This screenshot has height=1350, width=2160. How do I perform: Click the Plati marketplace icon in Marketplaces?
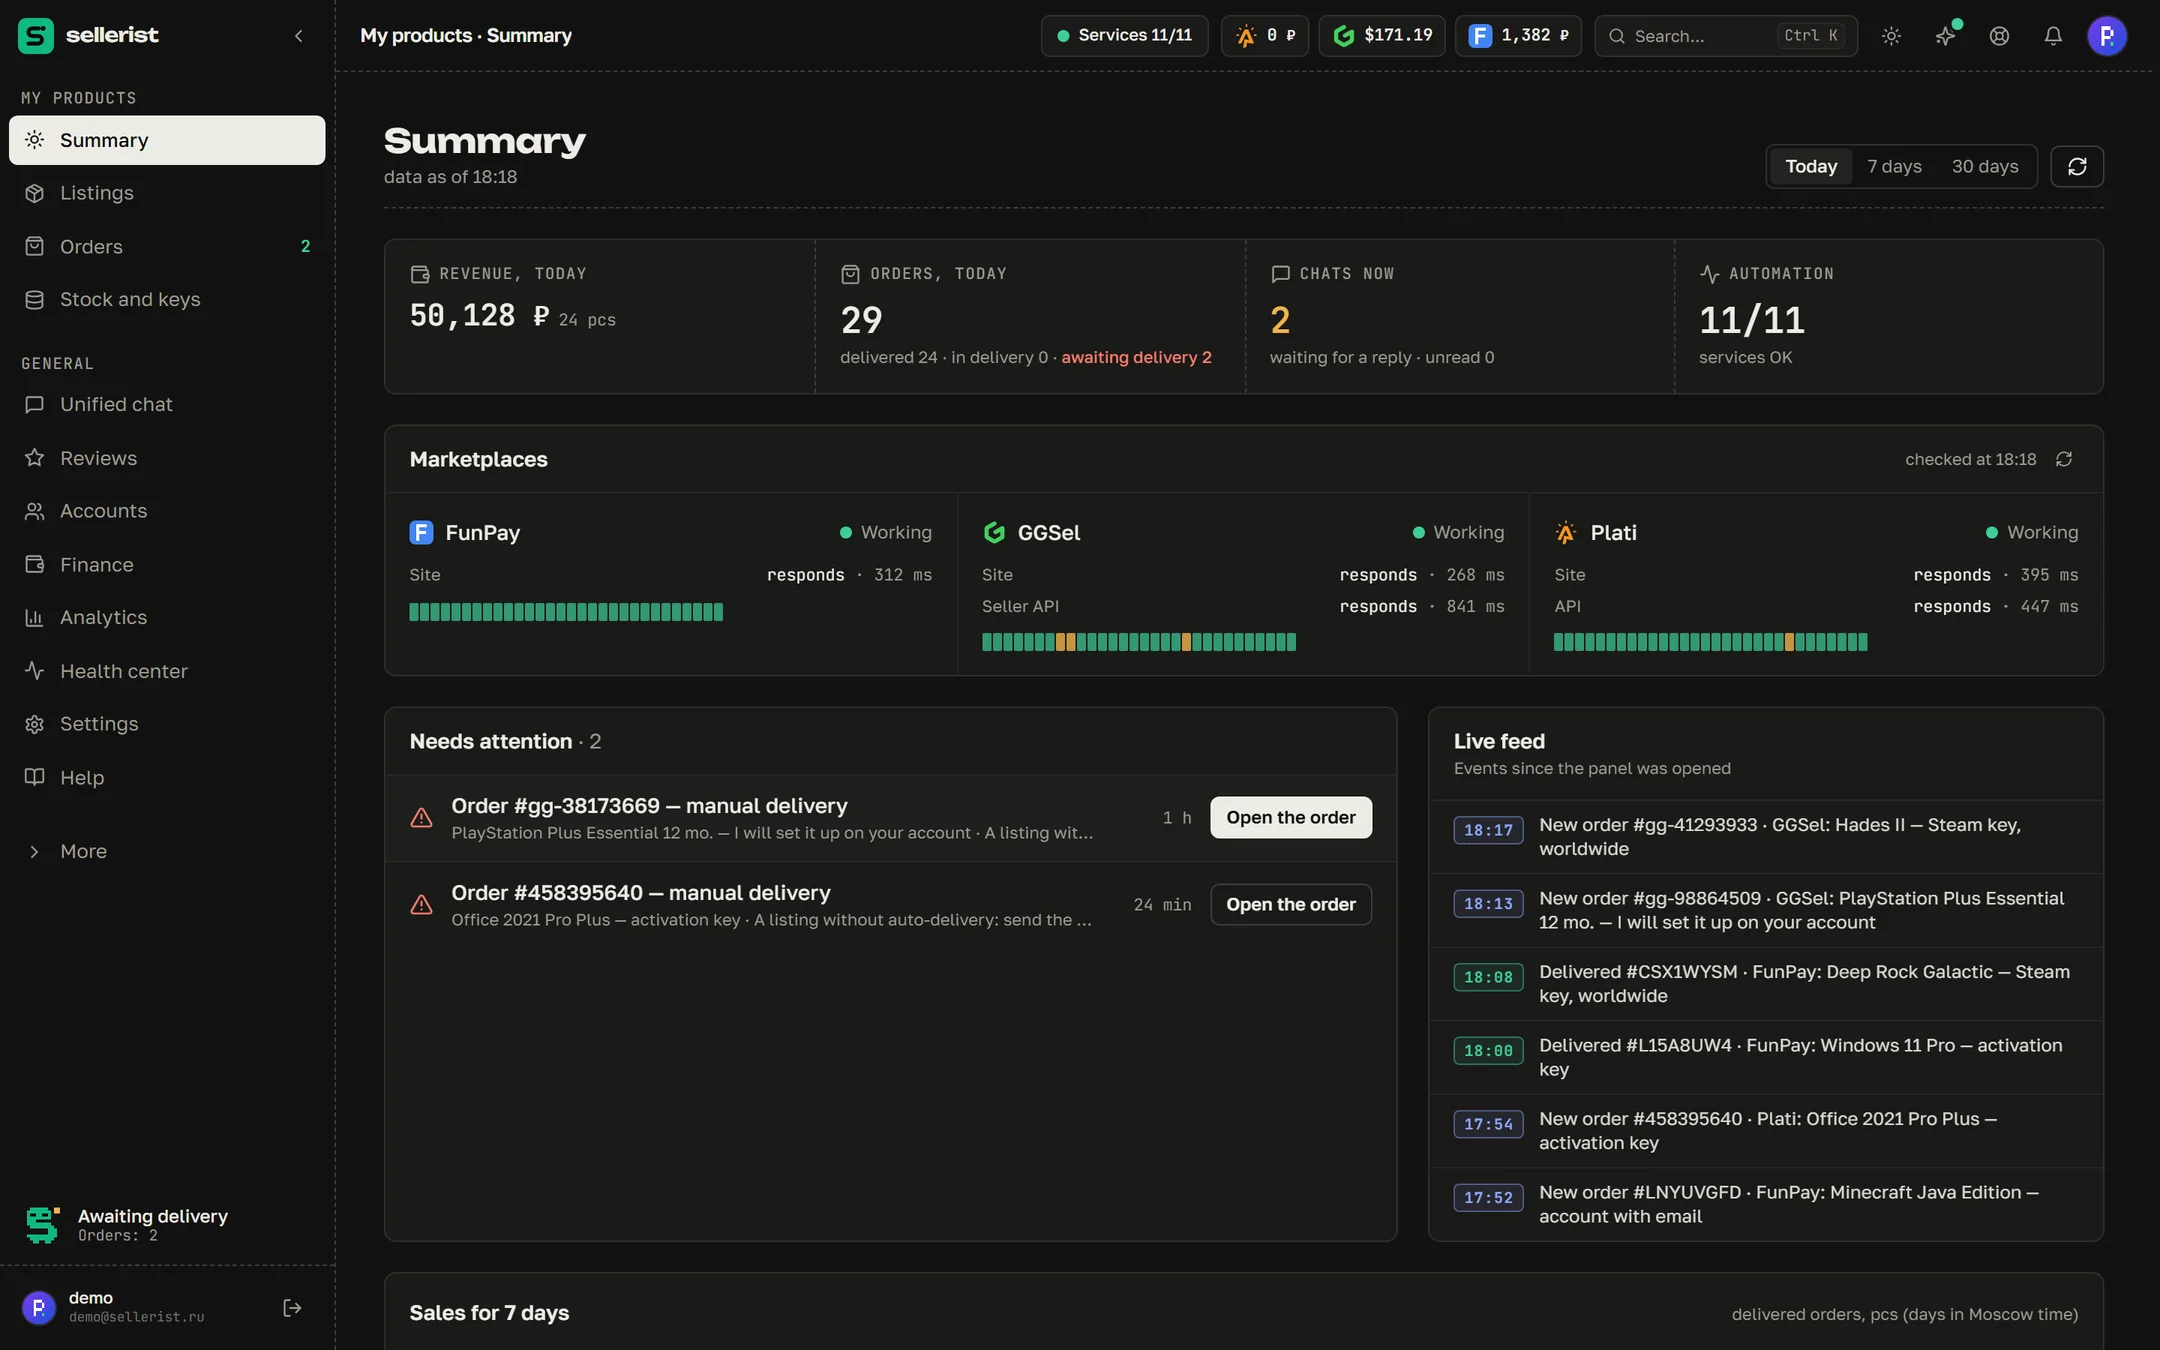click(x=1566, y=532)
